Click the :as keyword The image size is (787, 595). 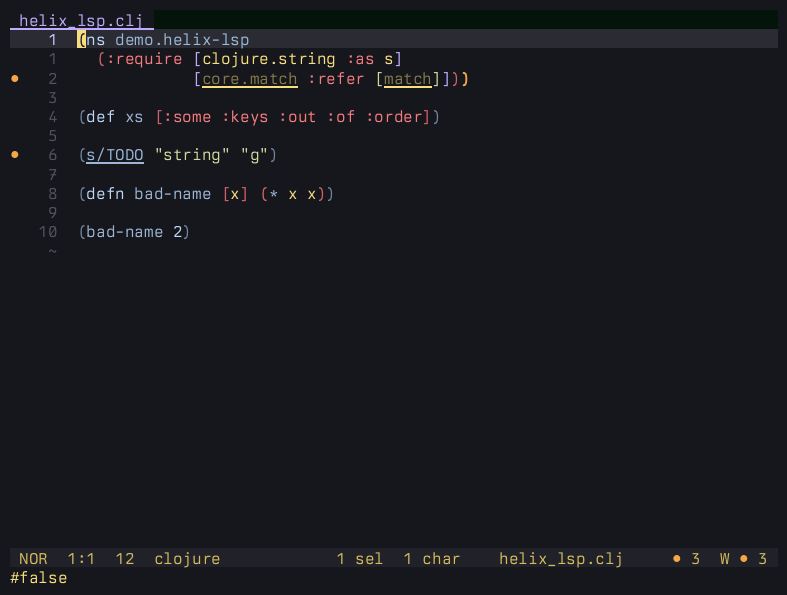(x=360, y=59)
